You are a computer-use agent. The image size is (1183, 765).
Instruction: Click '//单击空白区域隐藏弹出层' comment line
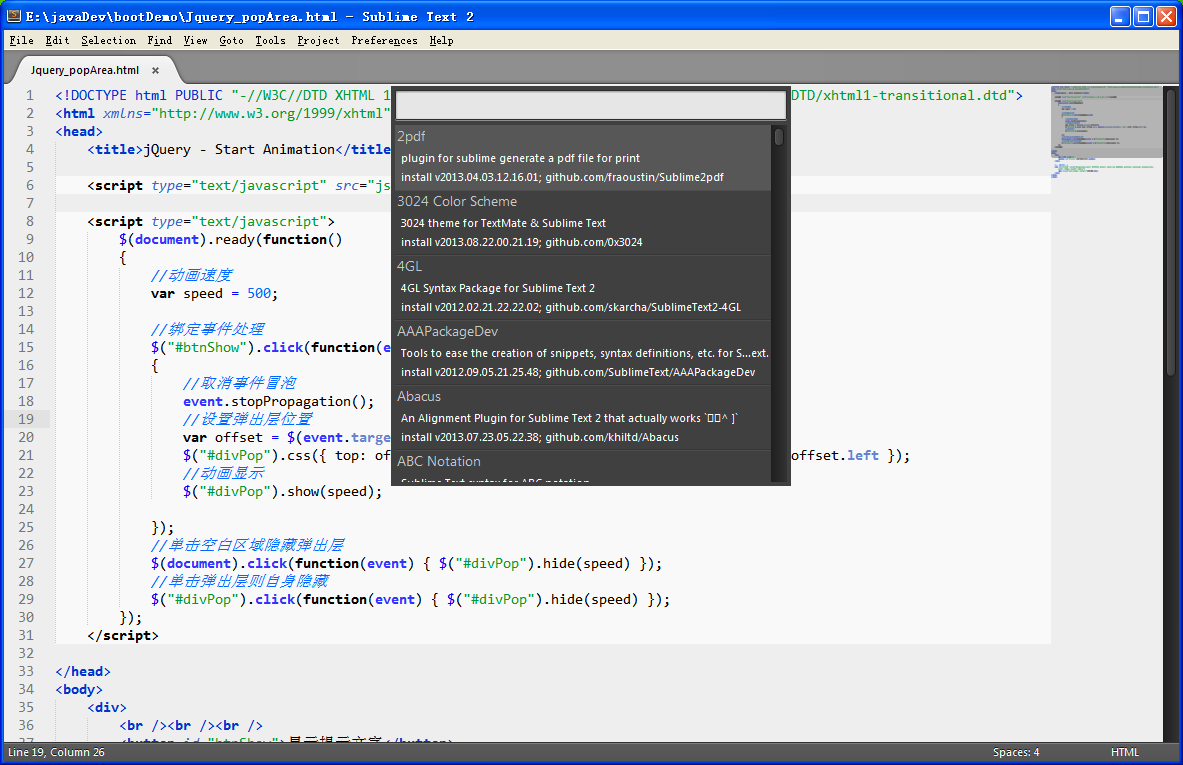(247, 545)
